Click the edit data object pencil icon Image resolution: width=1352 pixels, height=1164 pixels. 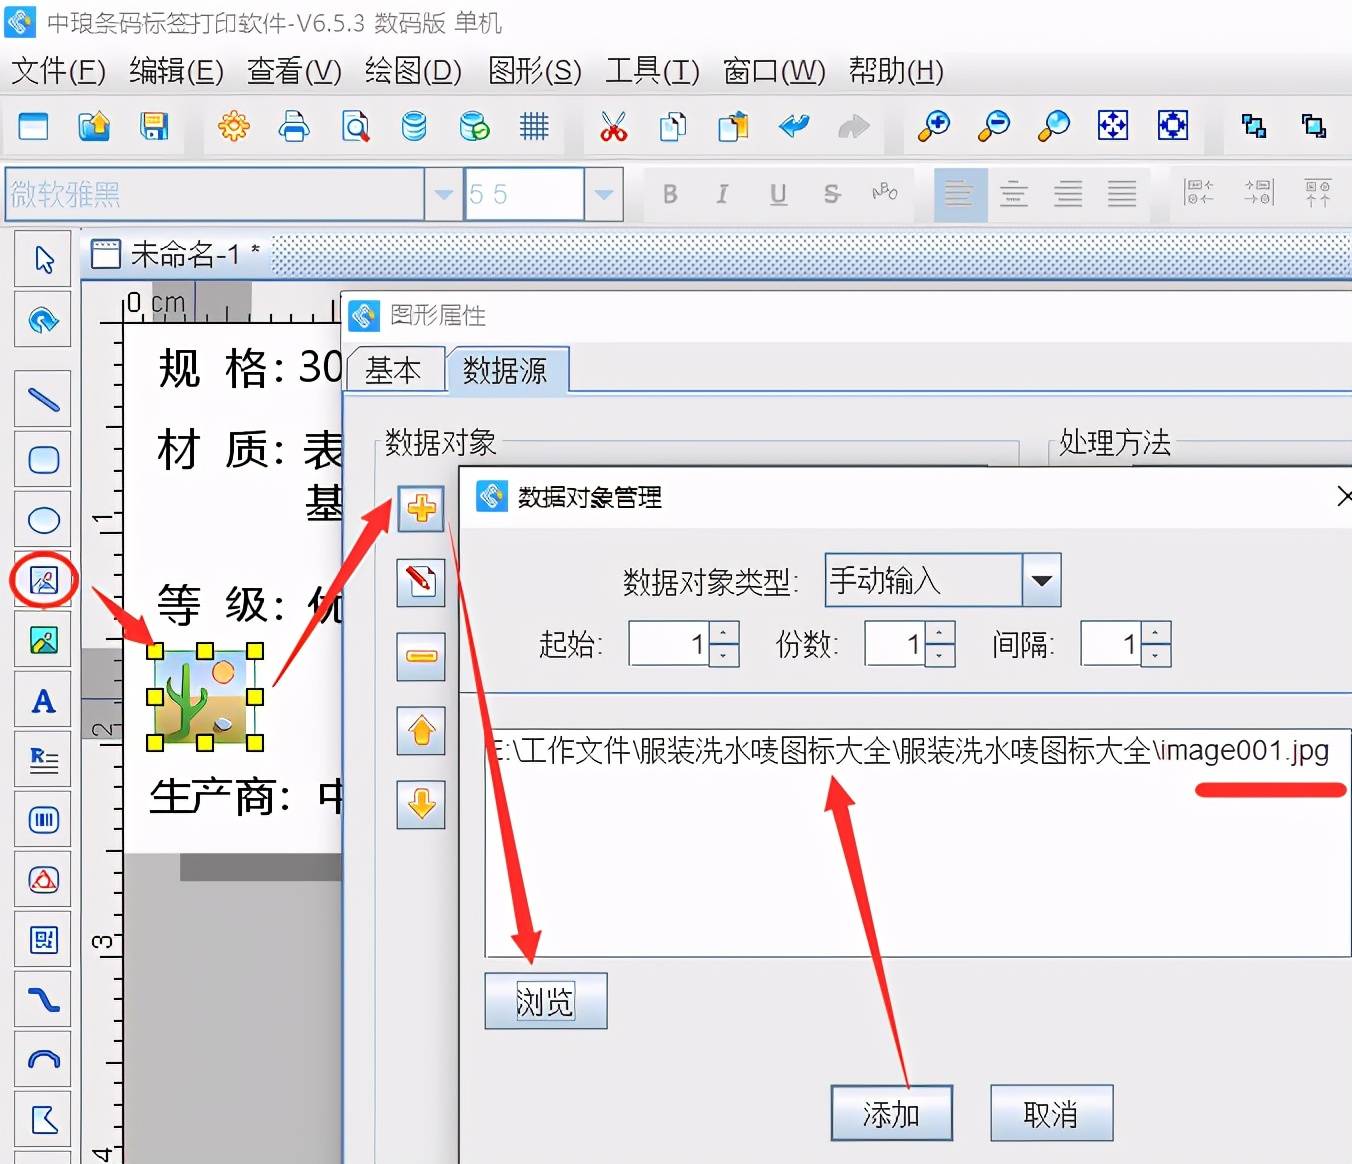tap(421, 581)
